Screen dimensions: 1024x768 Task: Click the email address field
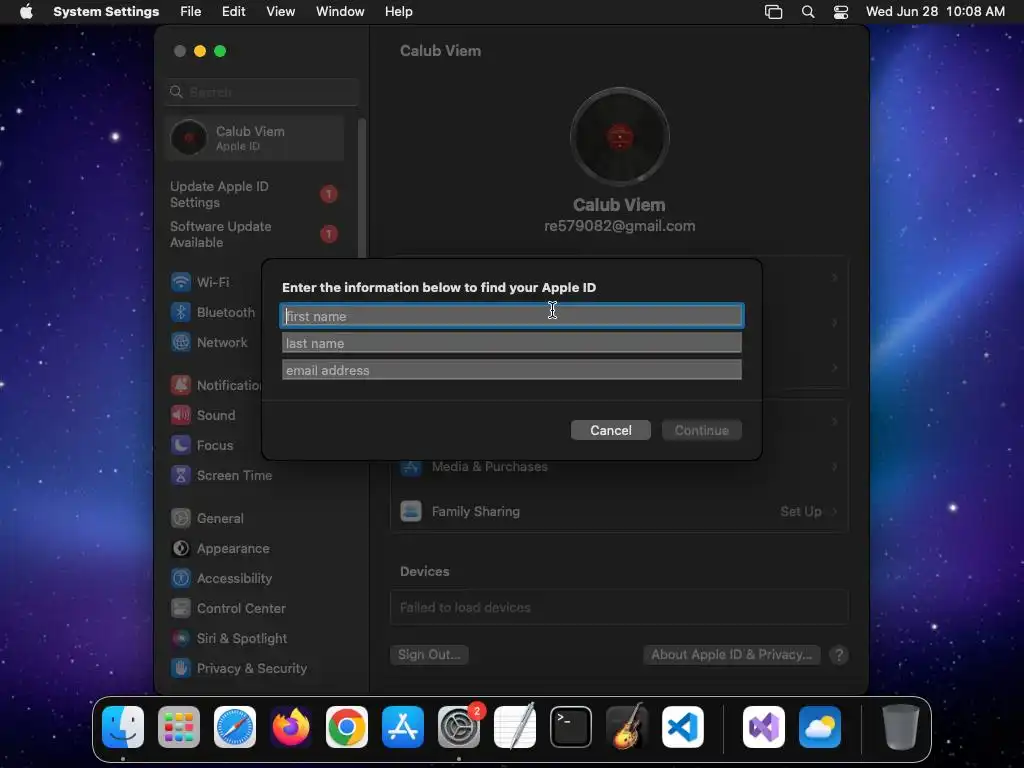point(512,370)
